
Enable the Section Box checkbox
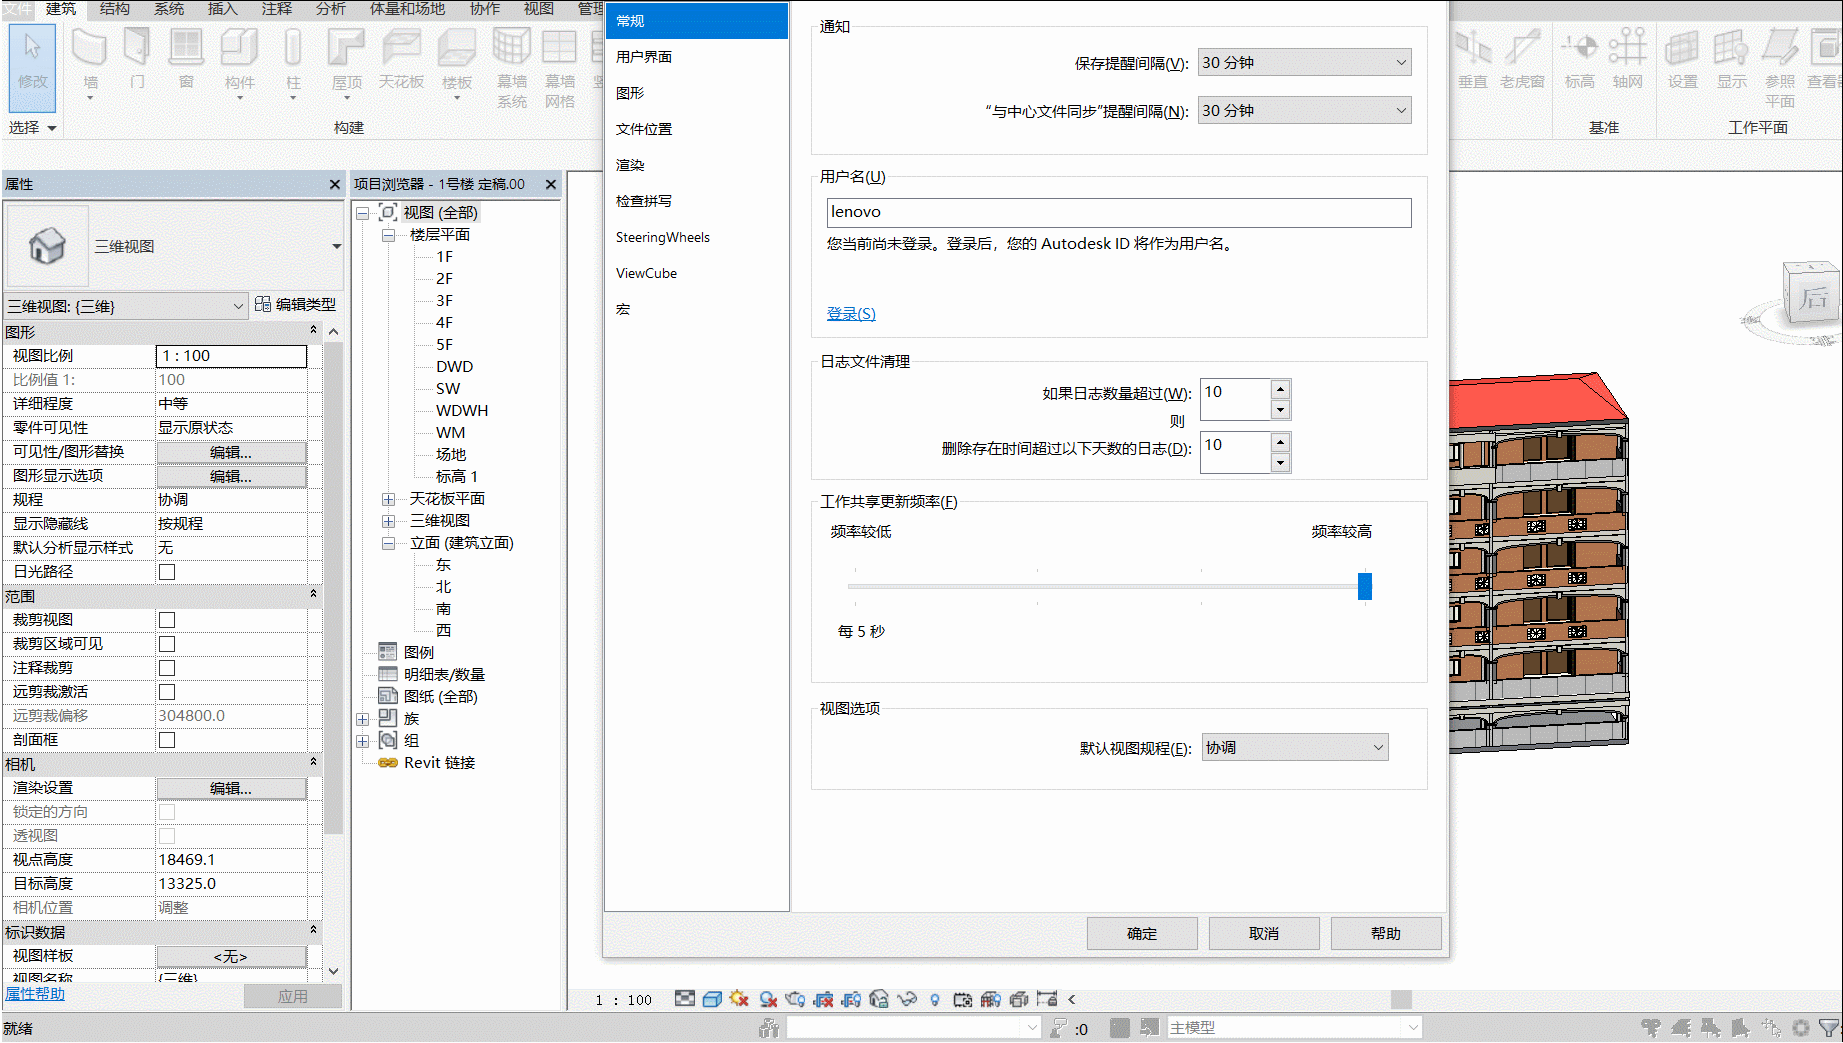[167, 740]
